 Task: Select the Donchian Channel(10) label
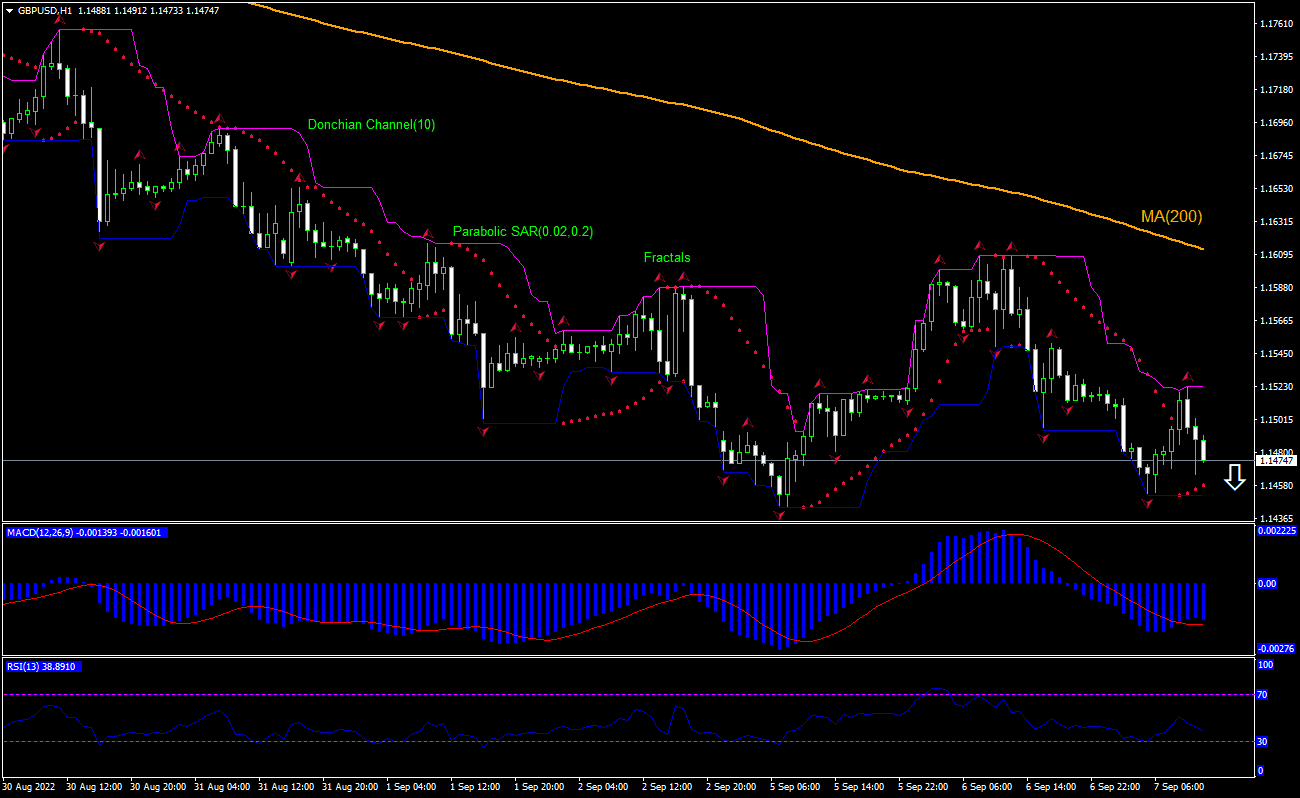coord(371,125)
